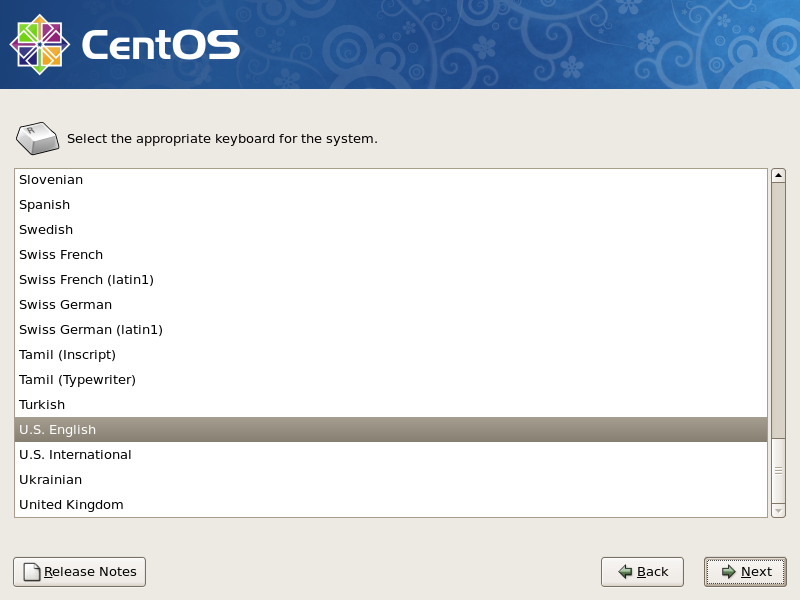Select Slovenian keyboard layout
This screenshot has width=800, height=600.
(51, 180)
